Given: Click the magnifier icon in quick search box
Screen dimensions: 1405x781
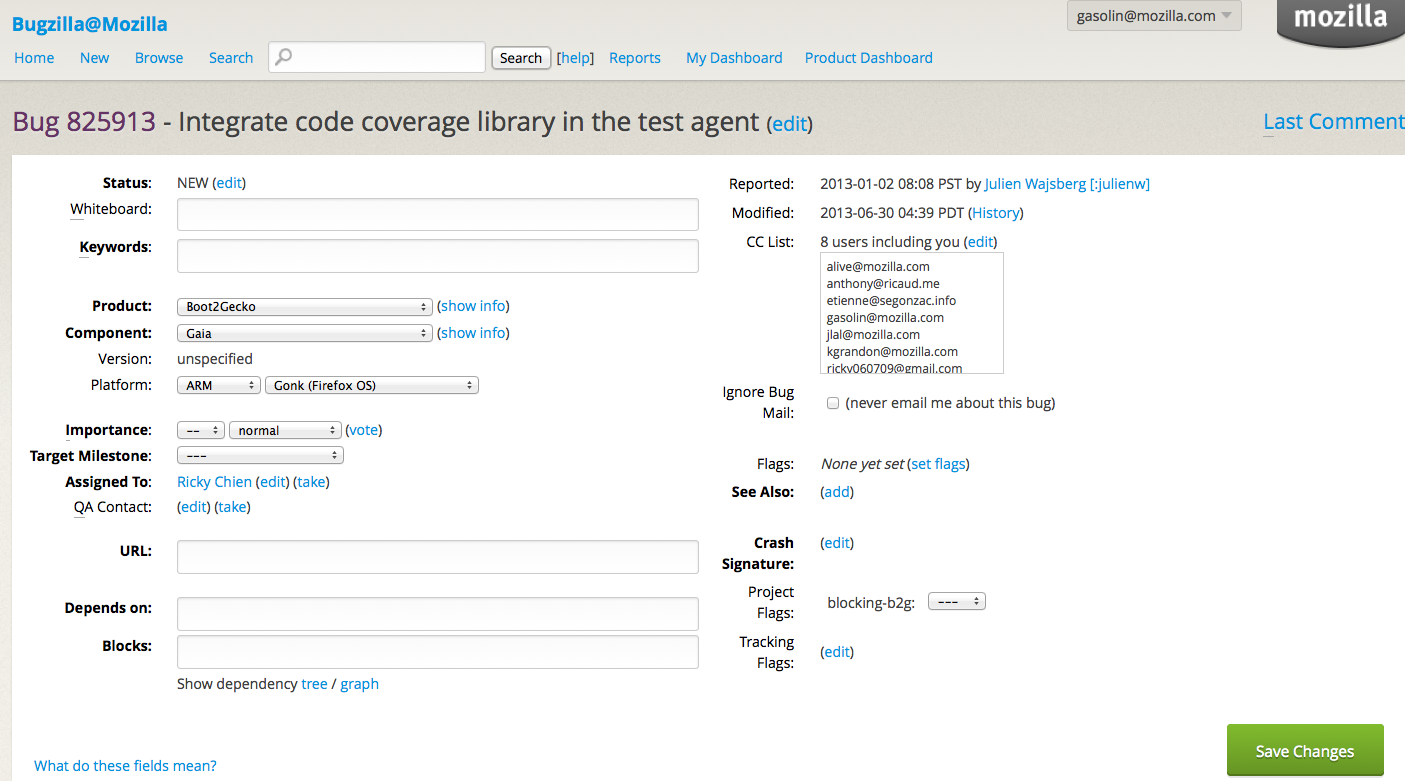Looking at the screenshot, I should click(284, 57).
